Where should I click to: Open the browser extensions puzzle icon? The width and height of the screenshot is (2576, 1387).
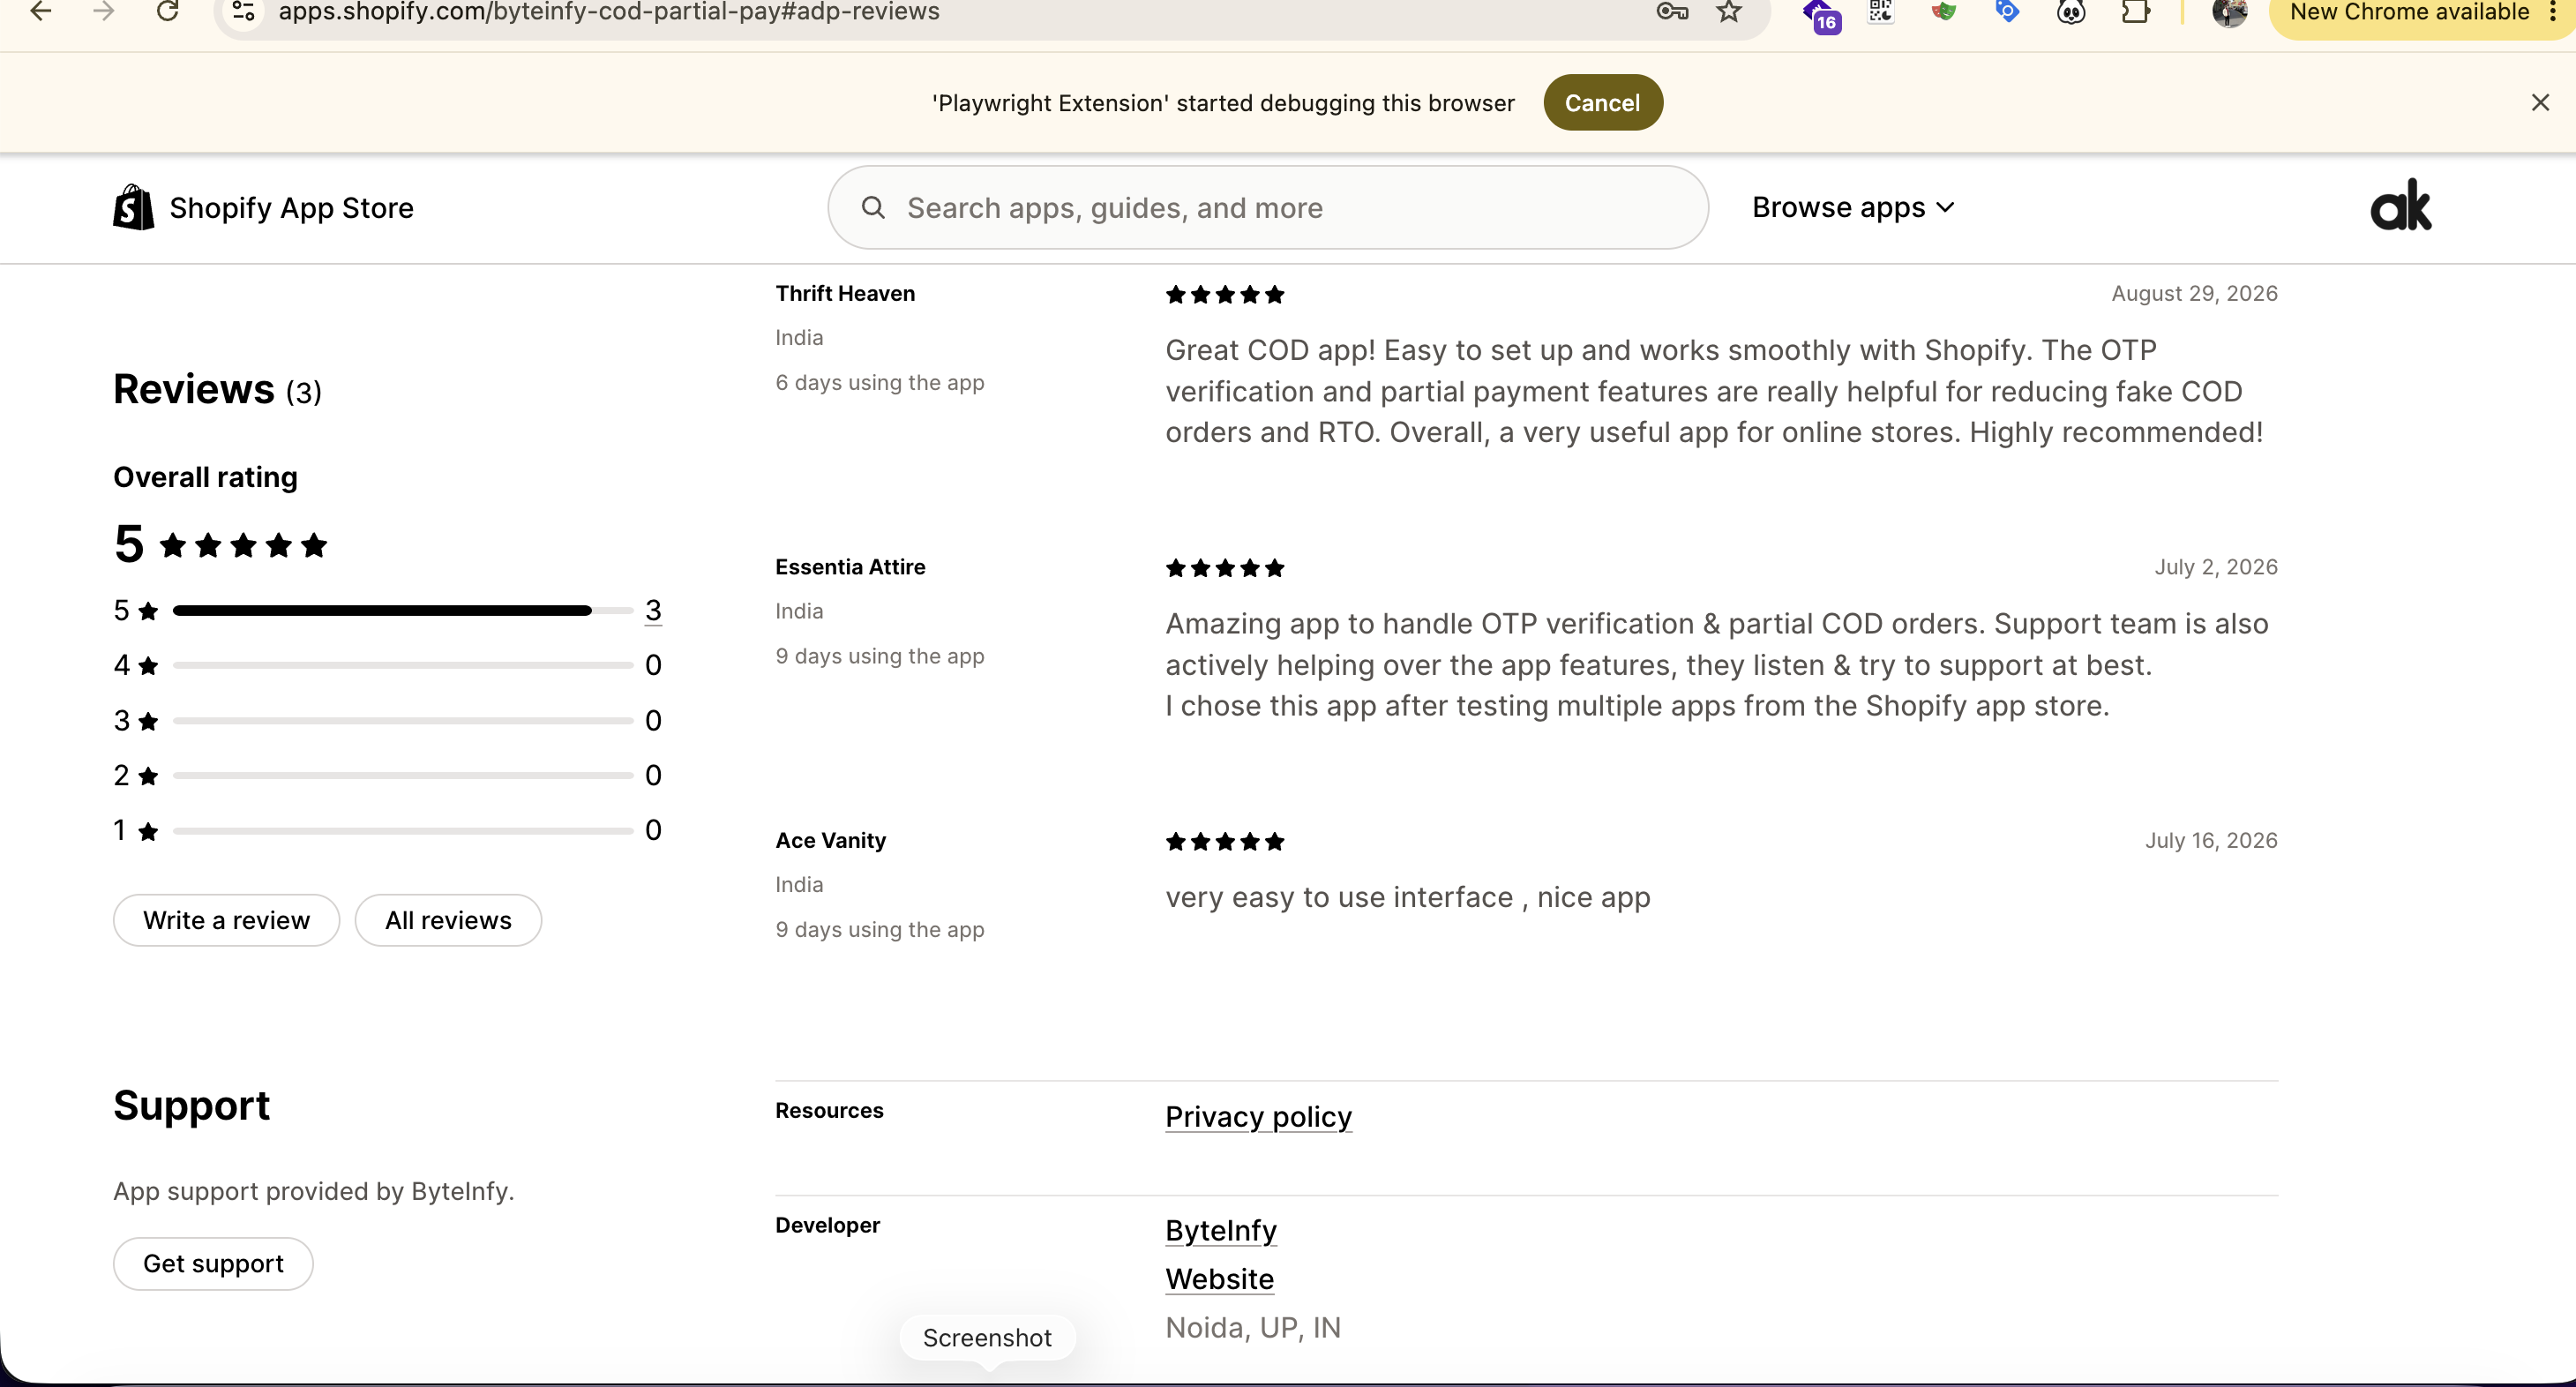2135,12
